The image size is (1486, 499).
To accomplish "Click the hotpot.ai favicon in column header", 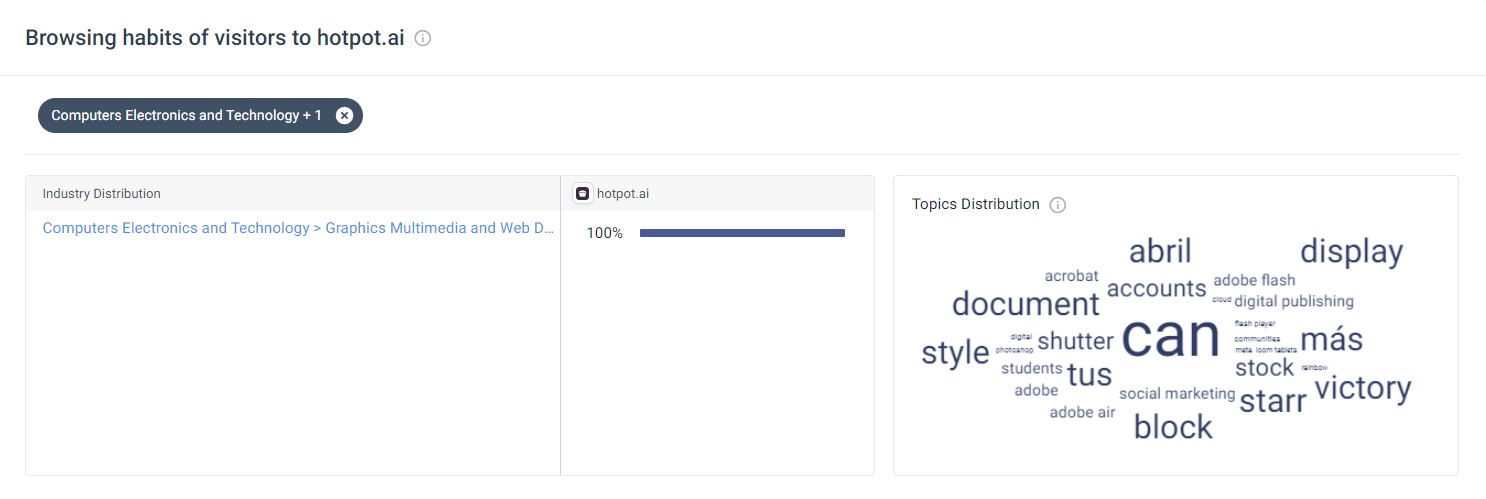I will click(x=583, y=194).
